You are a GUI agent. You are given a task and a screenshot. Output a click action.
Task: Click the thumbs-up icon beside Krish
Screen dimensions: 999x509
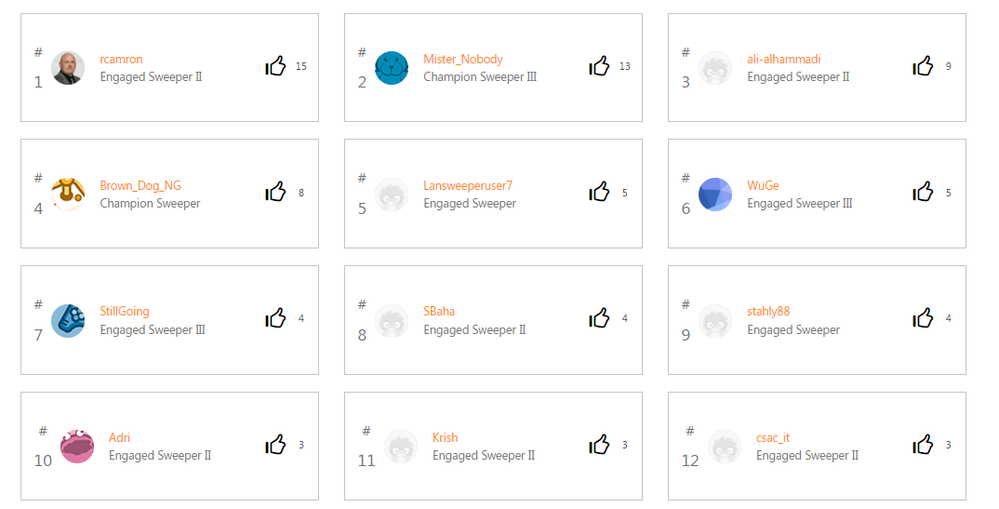coord(599,445)
